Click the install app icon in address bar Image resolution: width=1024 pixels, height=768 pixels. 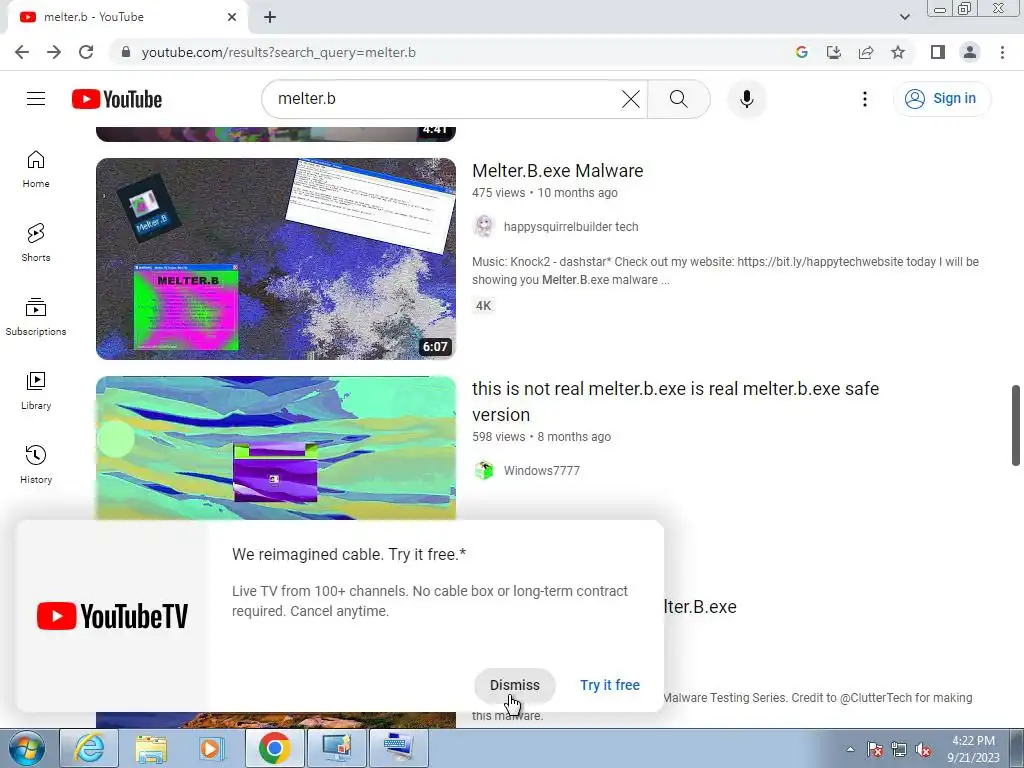(833, 52)
